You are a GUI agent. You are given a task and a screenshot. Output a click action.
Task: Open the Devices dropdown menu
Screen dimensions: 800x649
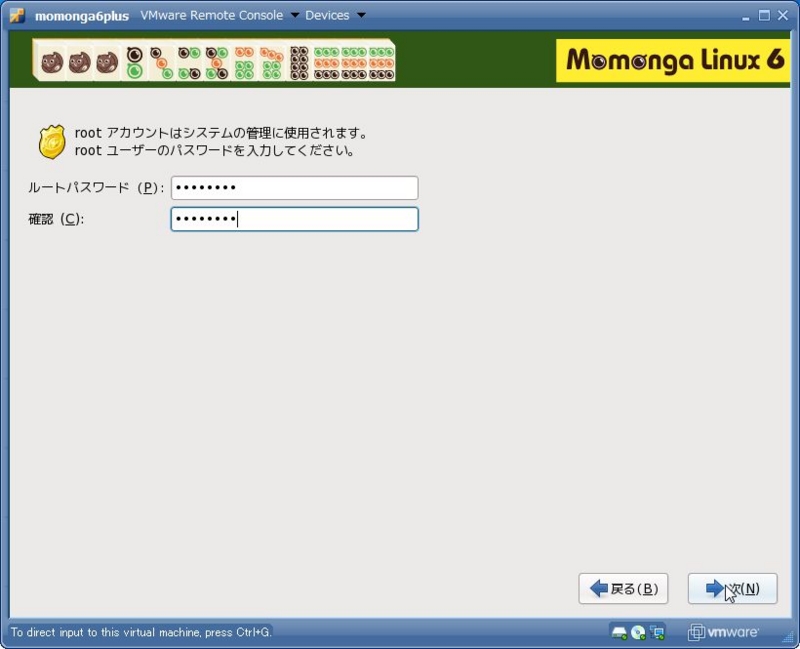[335, 15]
